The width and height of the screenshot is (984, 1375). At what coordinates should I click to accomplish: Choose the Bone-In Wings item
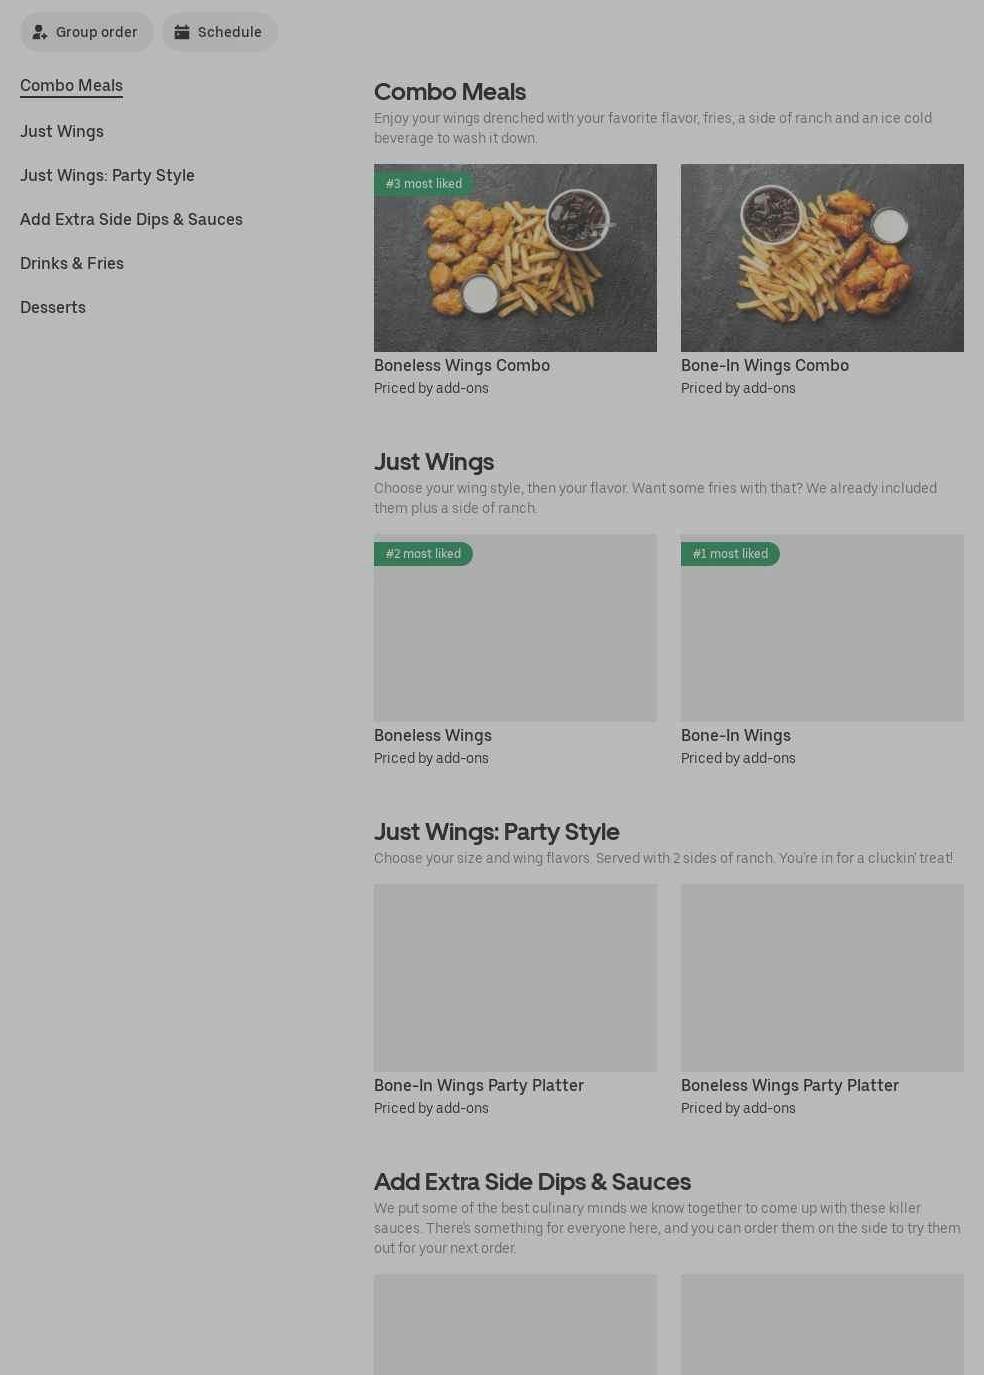[x=822, y=651]
